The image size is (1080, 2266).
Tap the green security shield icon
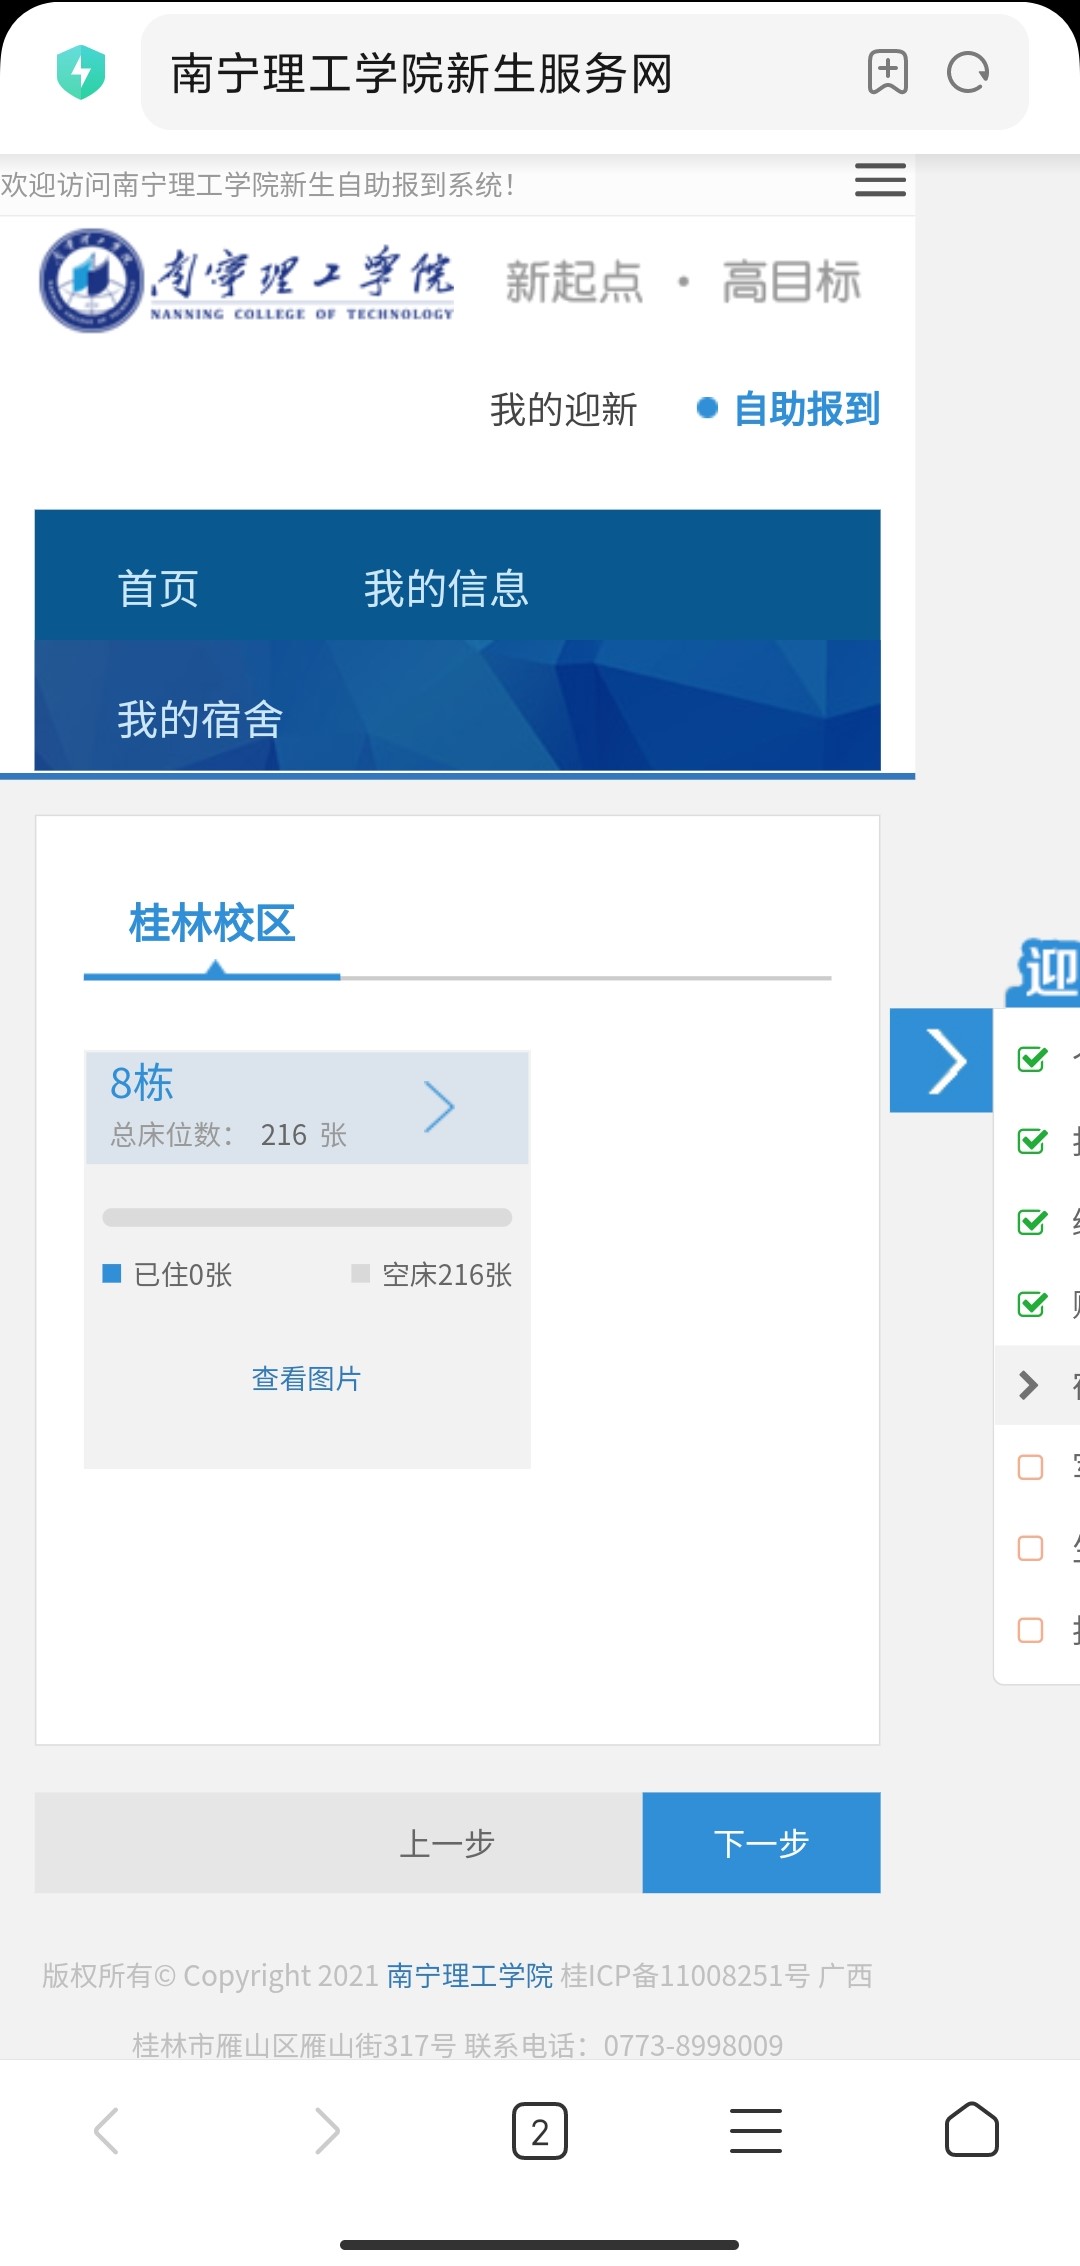[81, 72]
